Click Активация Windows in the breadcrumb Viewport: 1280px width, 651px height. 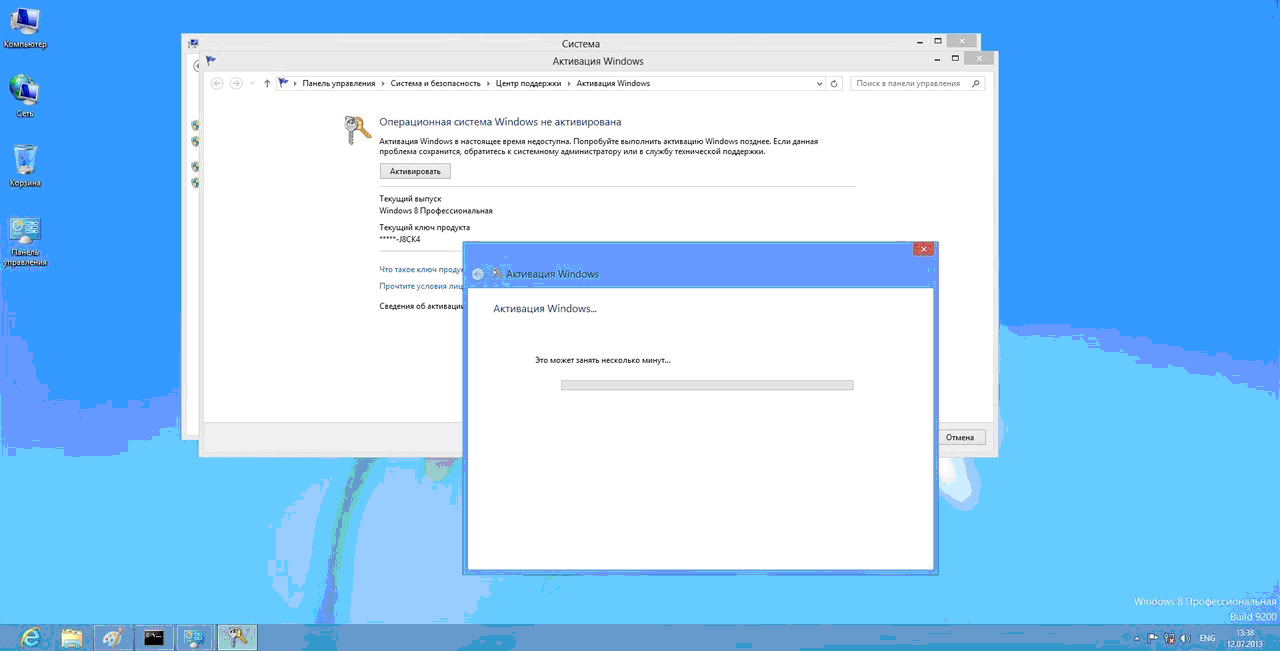613,83
